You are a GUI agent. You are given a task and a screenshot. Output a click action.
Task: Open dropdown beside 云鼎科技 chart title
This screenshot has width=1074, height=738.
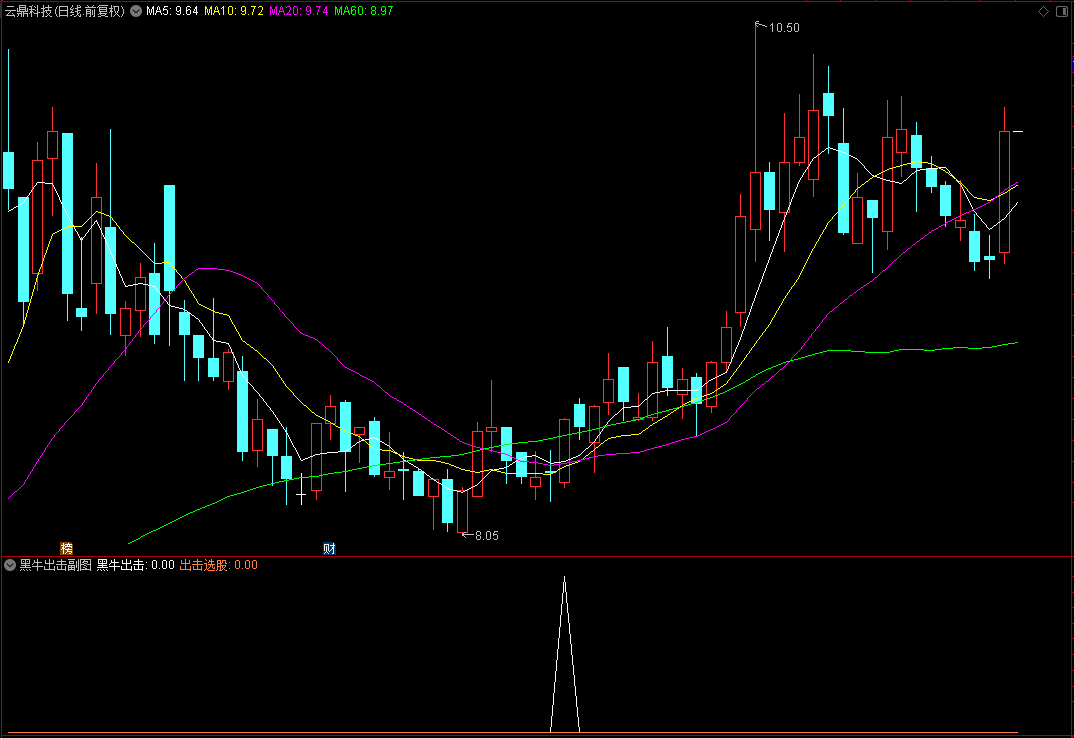[136, 11]
